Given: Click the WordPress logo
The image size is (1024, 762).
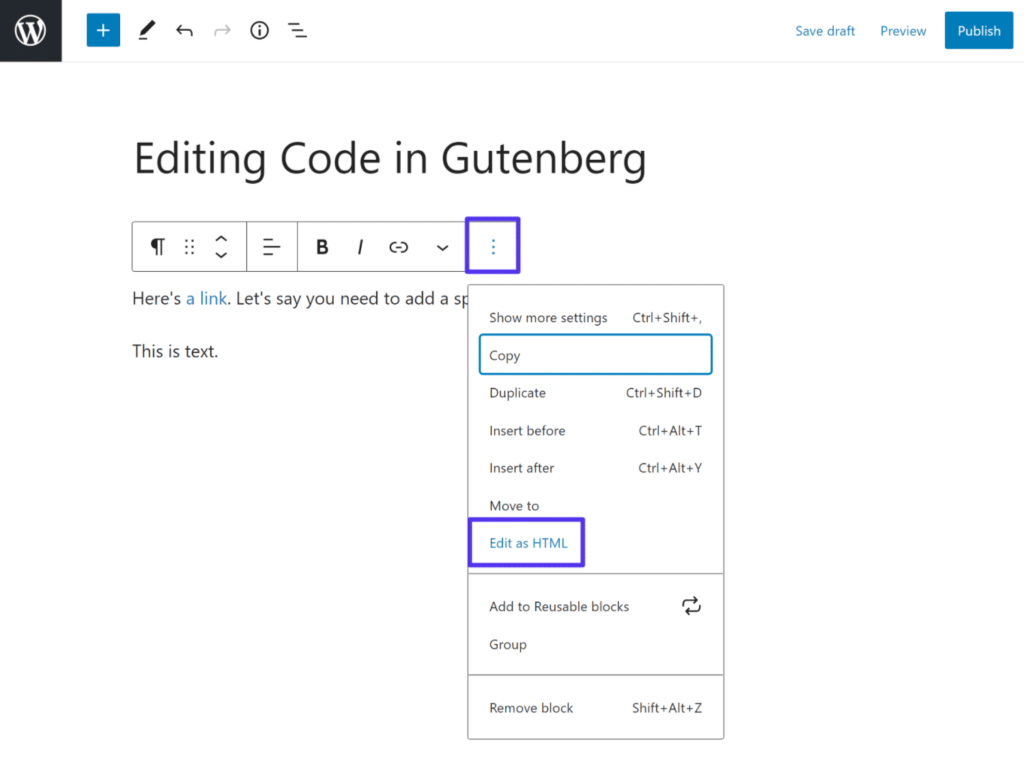Looking at the screenshot, I should [30, 30].
